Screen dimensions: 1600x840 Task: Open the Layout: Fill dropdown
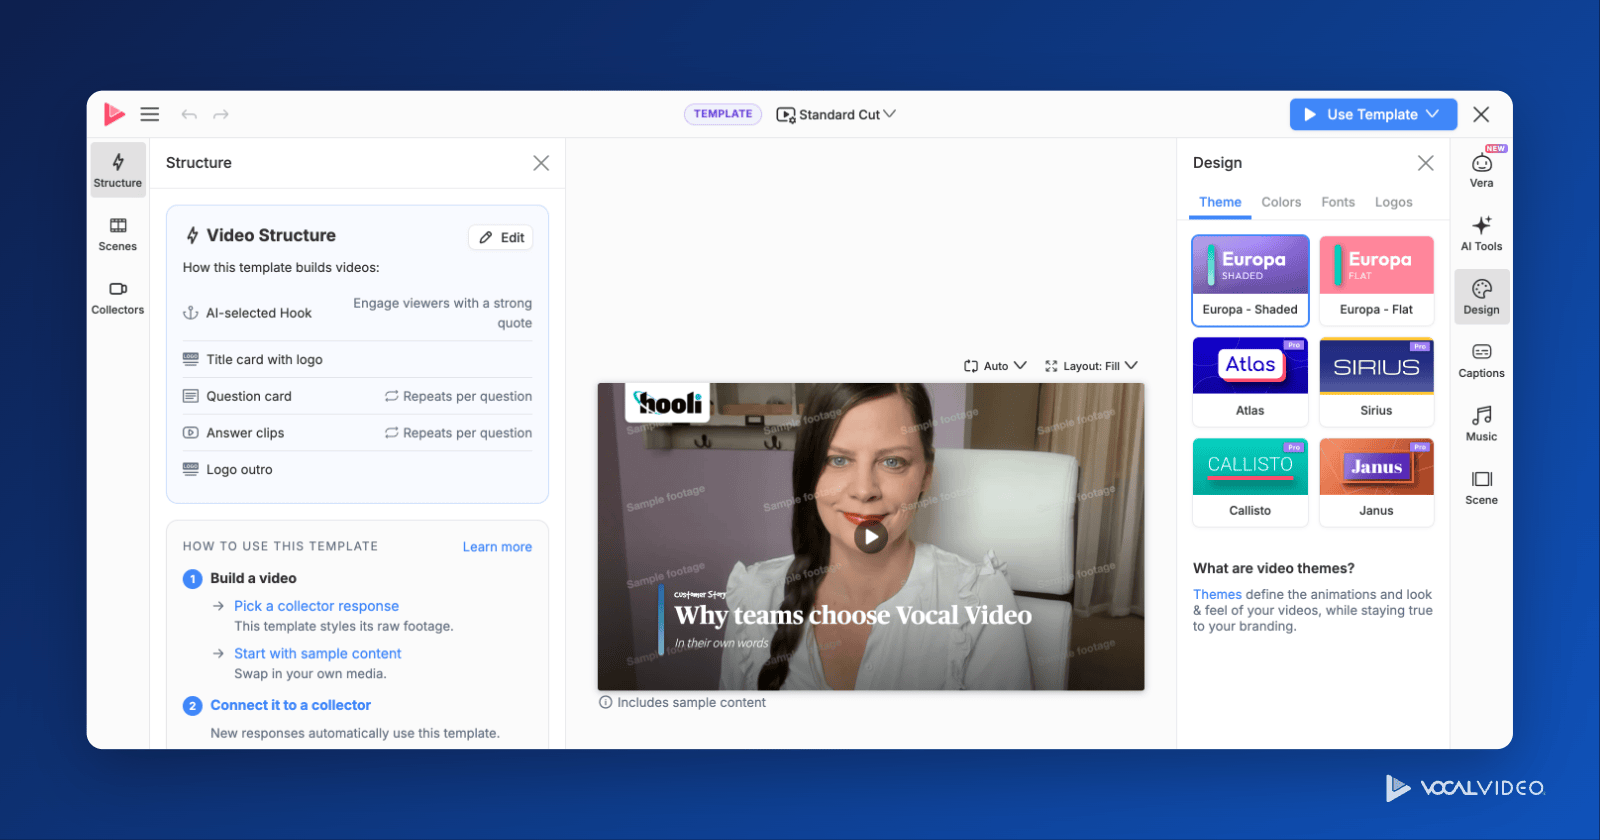pyautogui.click(x=1091, y=366)
